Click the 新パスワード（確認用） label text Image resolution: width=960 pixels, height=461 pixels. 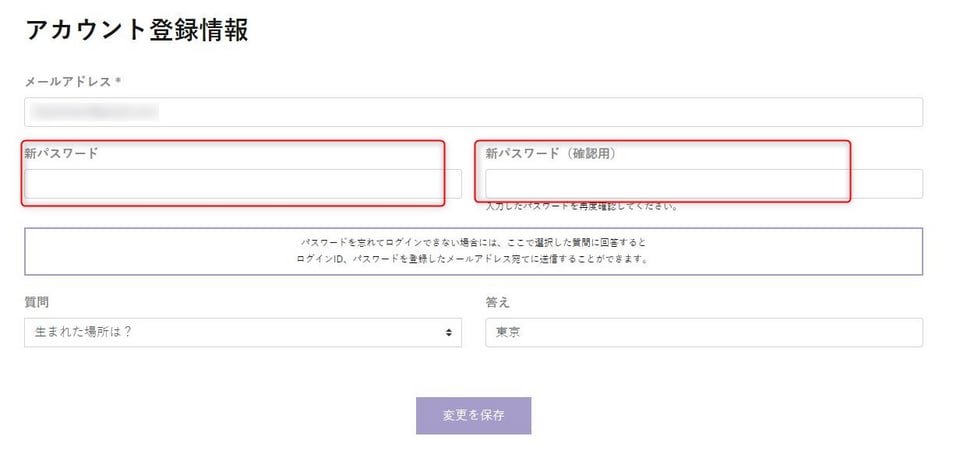click(x=551, y=154)
